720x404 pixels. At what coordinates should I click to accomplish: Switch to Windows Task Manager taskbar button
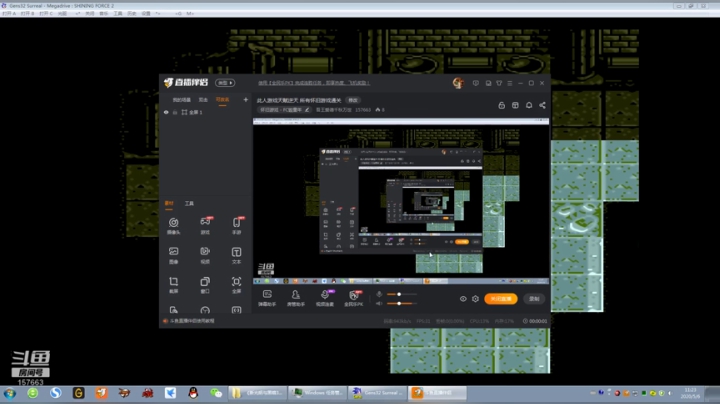[317, 393]
